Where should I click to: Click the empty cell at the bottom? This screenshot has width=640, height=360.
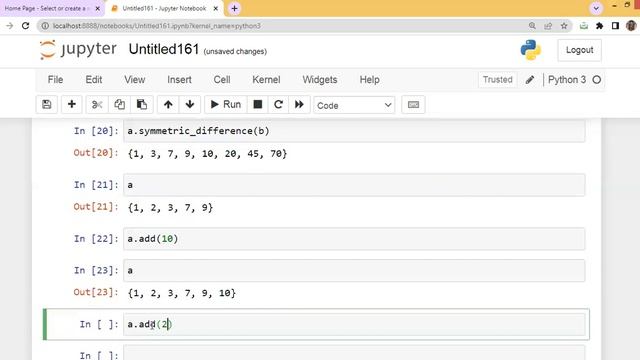pos(354,353)
